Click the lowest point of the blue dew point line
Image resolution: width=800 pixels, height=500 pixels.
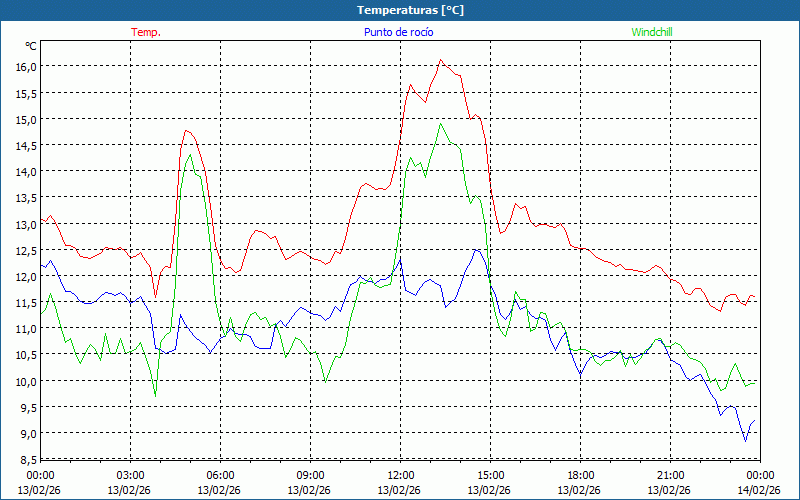click(745, 440)
